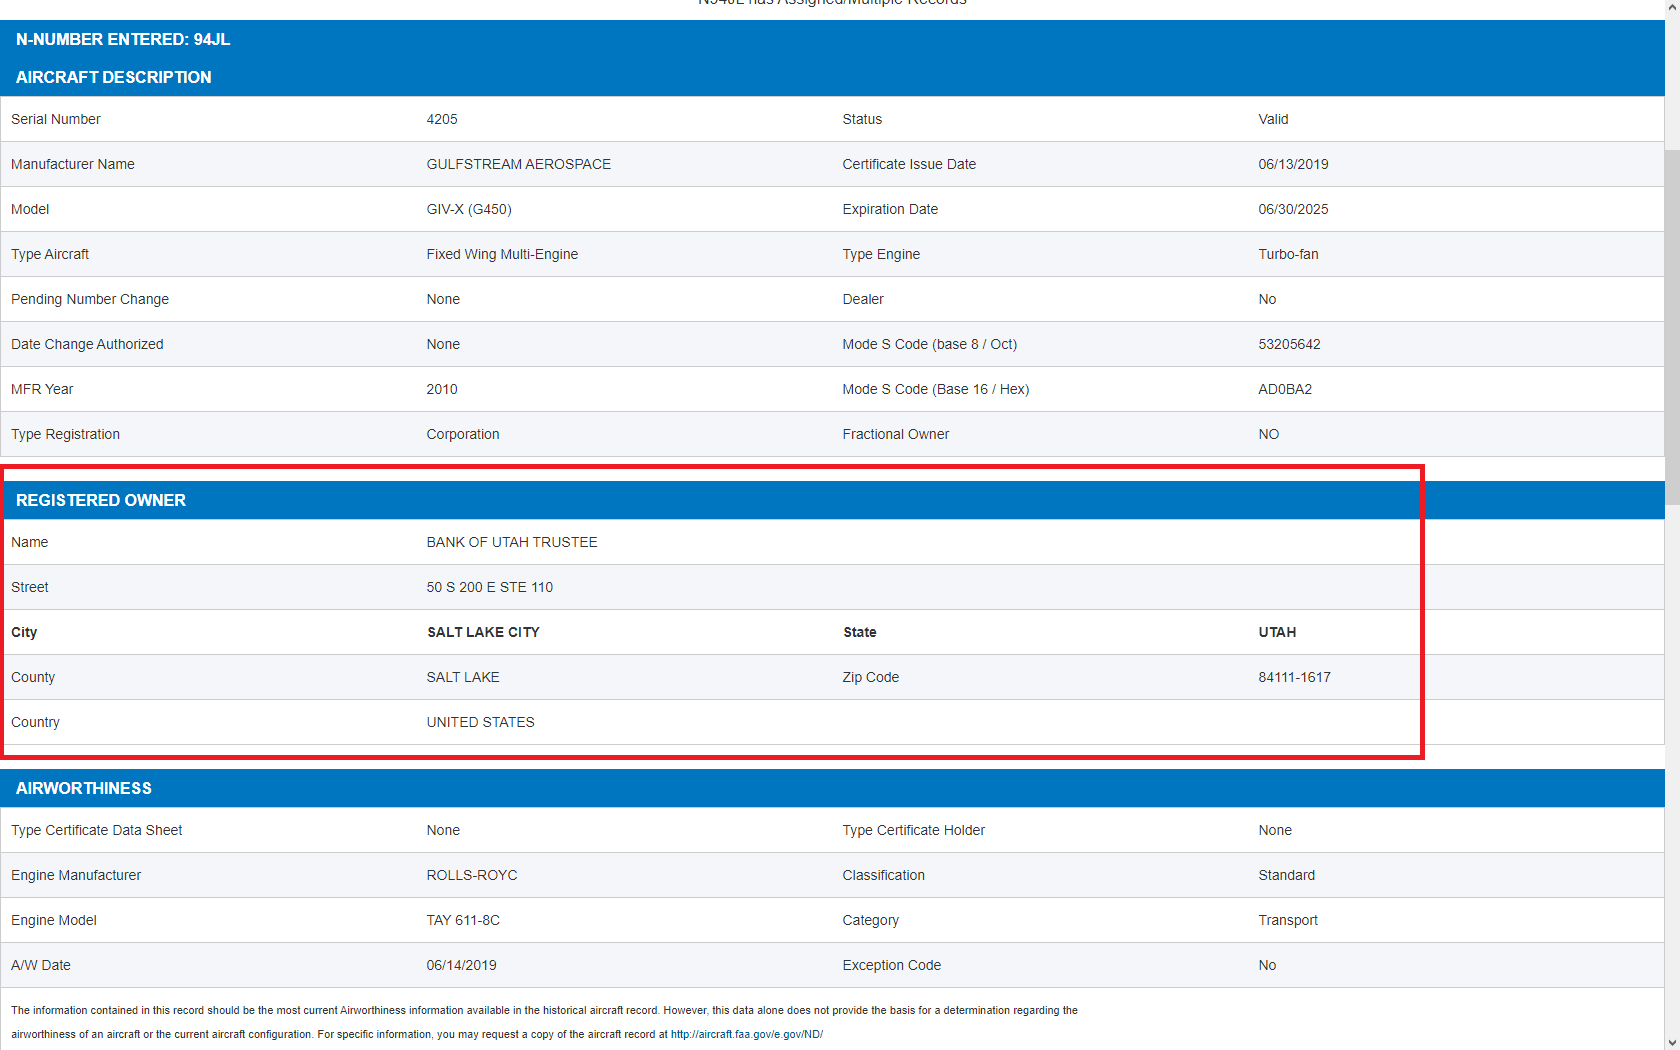The image size is (1680, 1050).
Task: Click the Dealer label
Action: (863, 299)
